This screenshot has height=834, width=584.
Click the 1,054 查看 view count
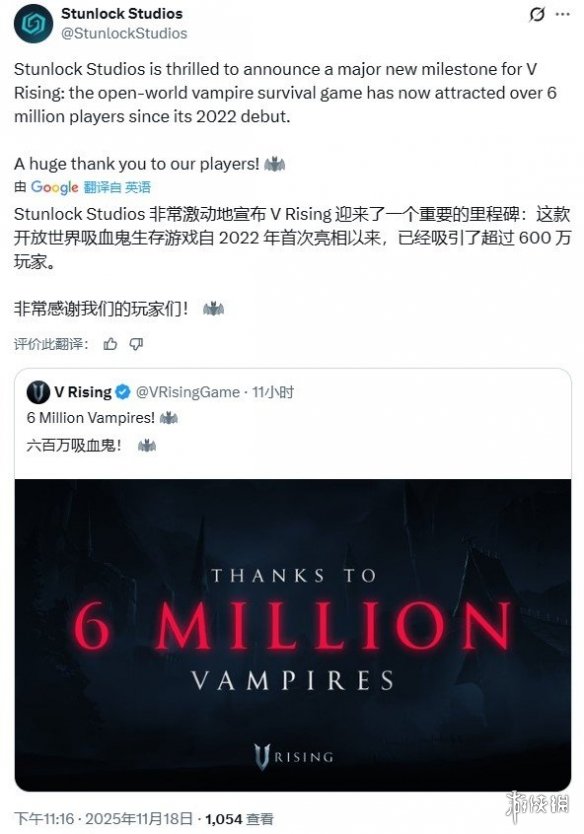point(239,819)
